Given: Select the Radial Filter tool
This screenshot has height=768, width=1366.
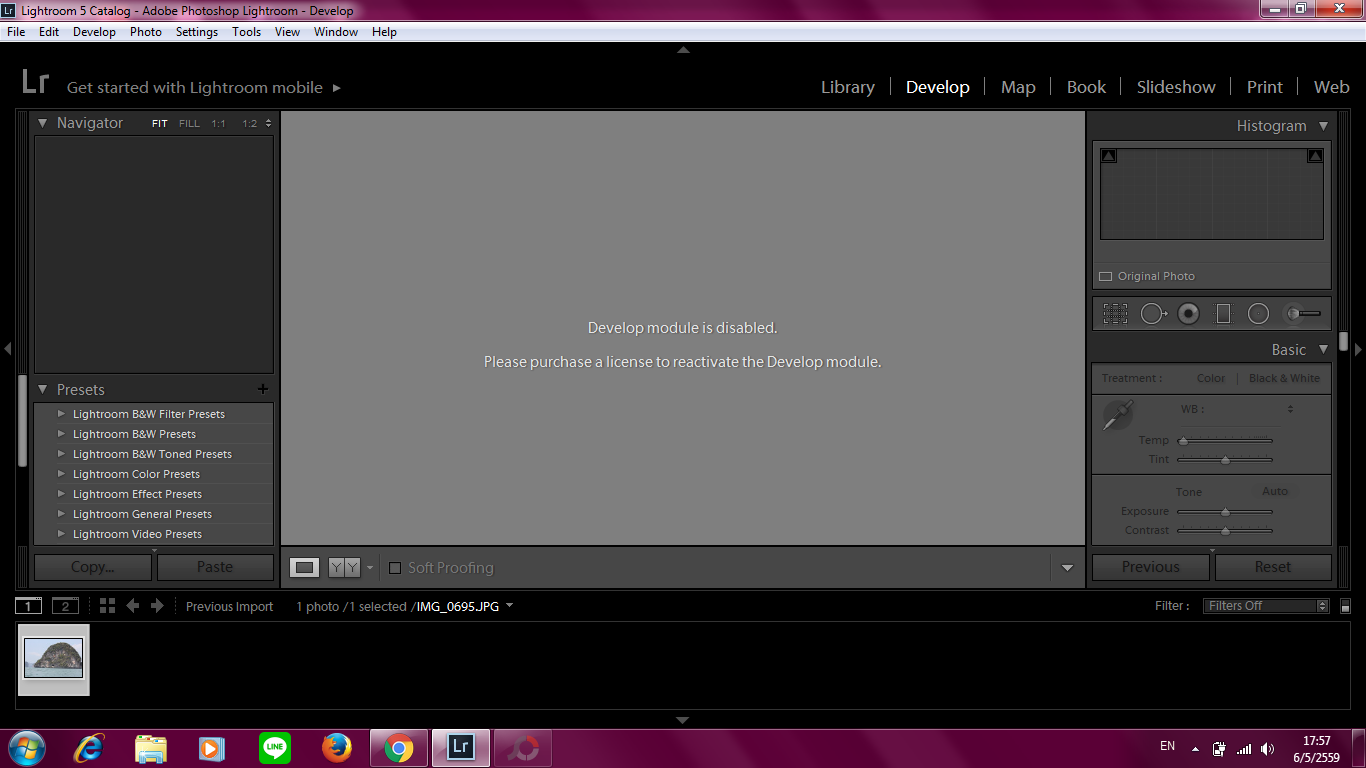Looking at the screenshot, I should (1258, 314).
